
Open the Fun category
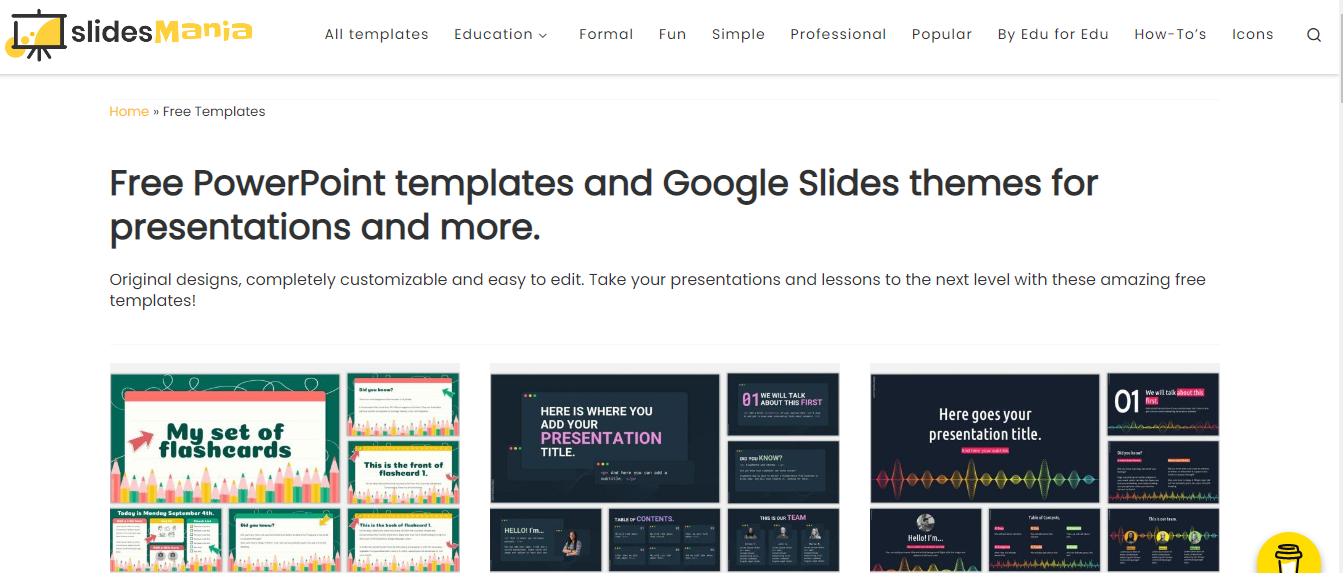[672, 34]
